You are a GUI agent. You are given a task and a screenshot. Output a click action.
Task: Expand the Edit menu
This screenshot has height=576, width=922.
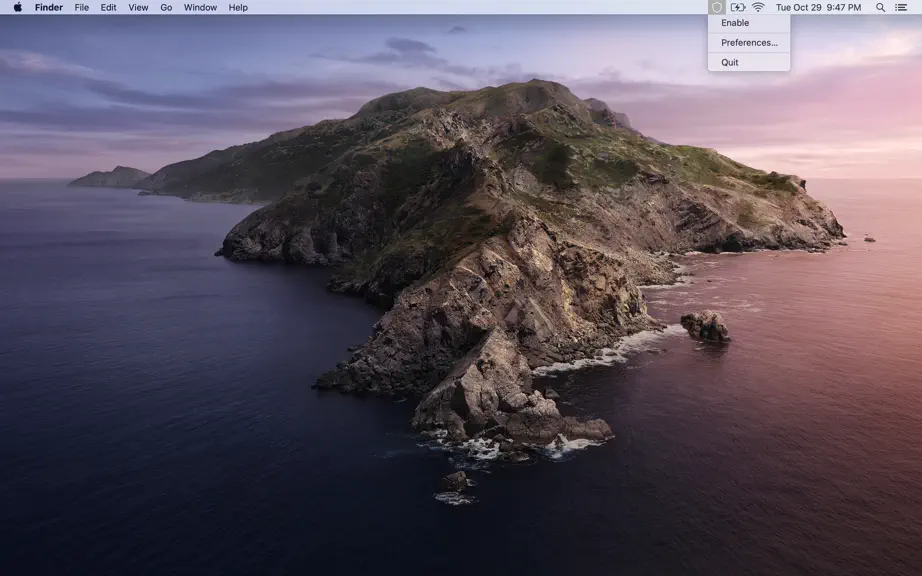tap(108, 7)
